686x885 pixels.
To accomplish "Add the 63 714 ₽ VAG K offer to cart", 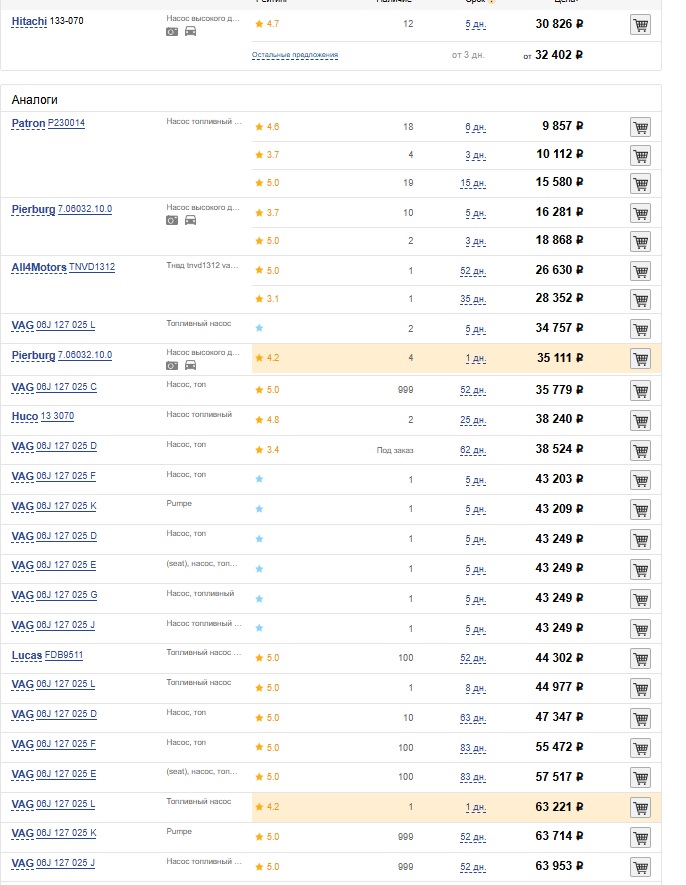I will [x=640, y=837].
